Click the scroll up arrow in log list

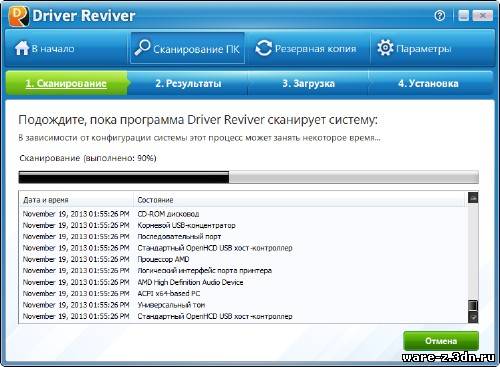(x=473, y=198)
